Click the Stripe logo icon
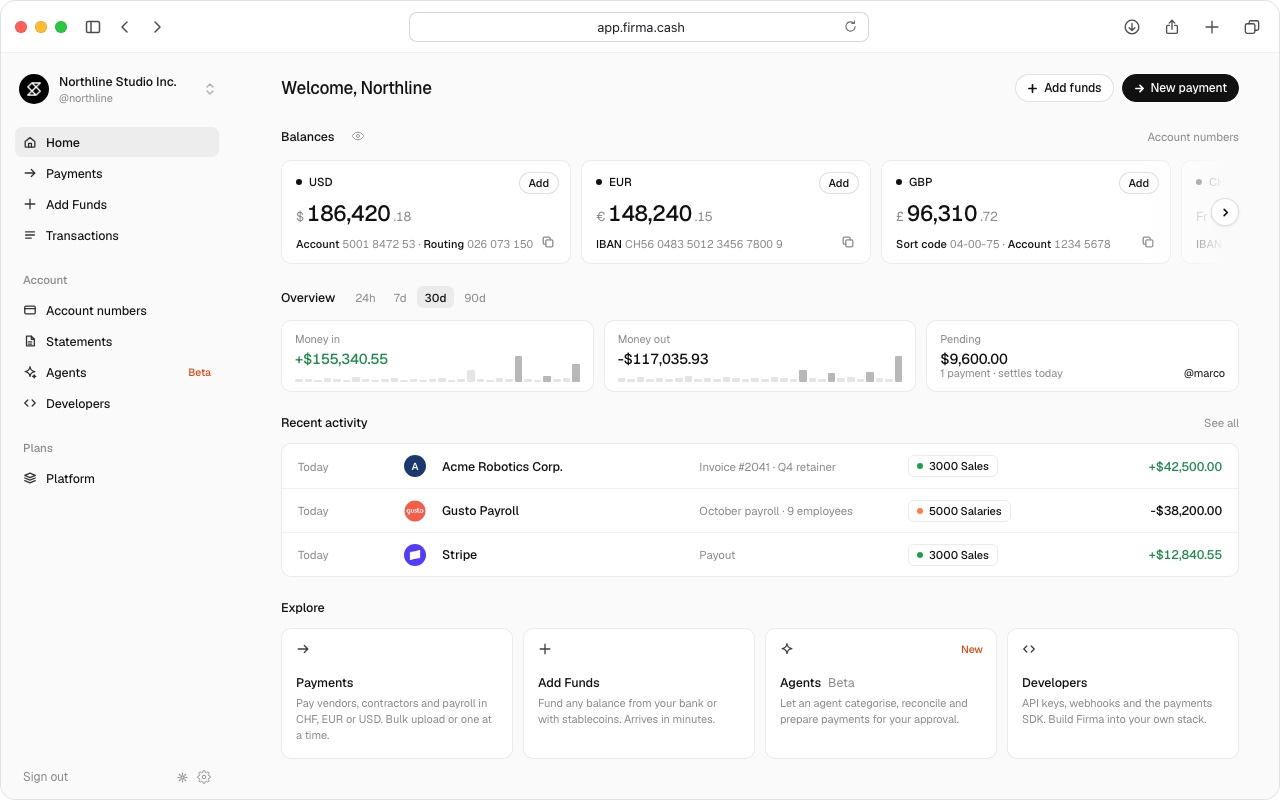This screenshot has height=800, width=1280. point(415,554)
